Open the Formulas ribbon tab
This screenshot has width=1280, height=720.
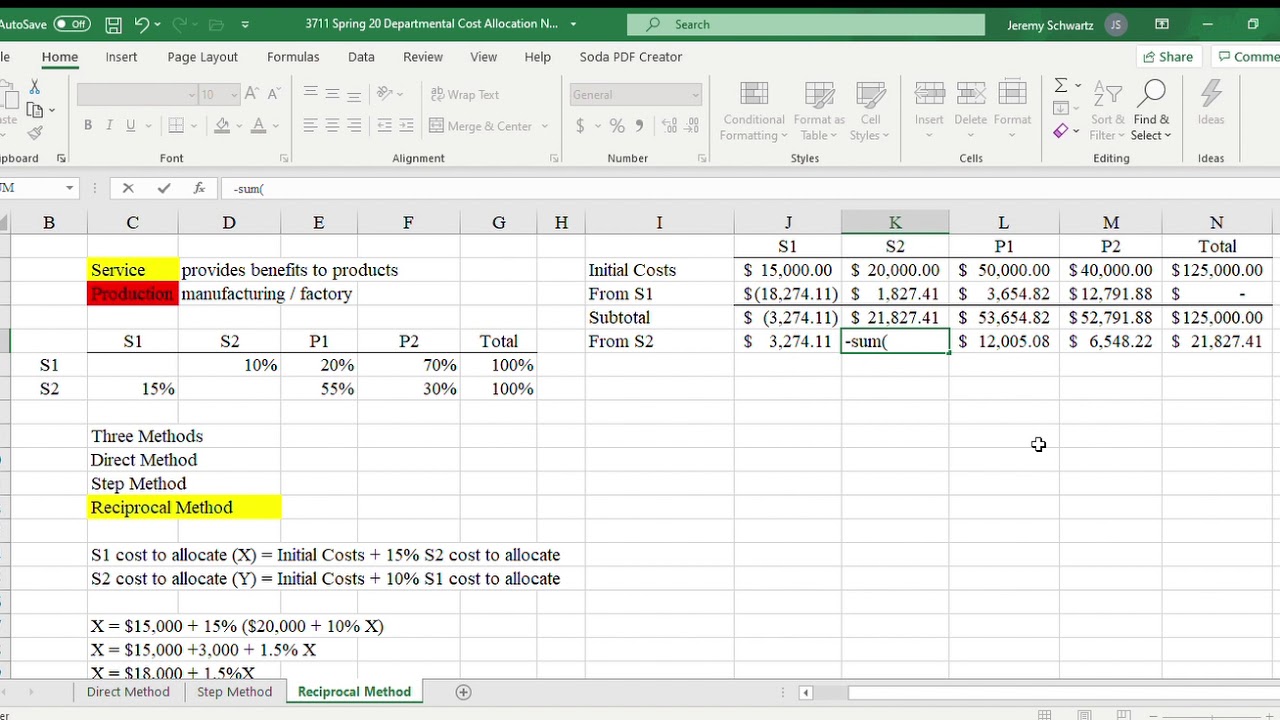293,57
